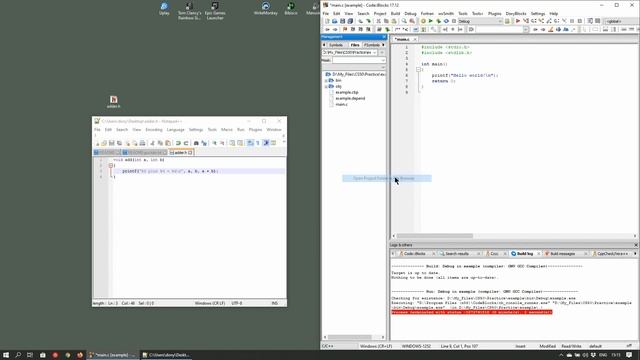Toggle Word wrap in Notepad++ toolbar

tap(250, 143)
